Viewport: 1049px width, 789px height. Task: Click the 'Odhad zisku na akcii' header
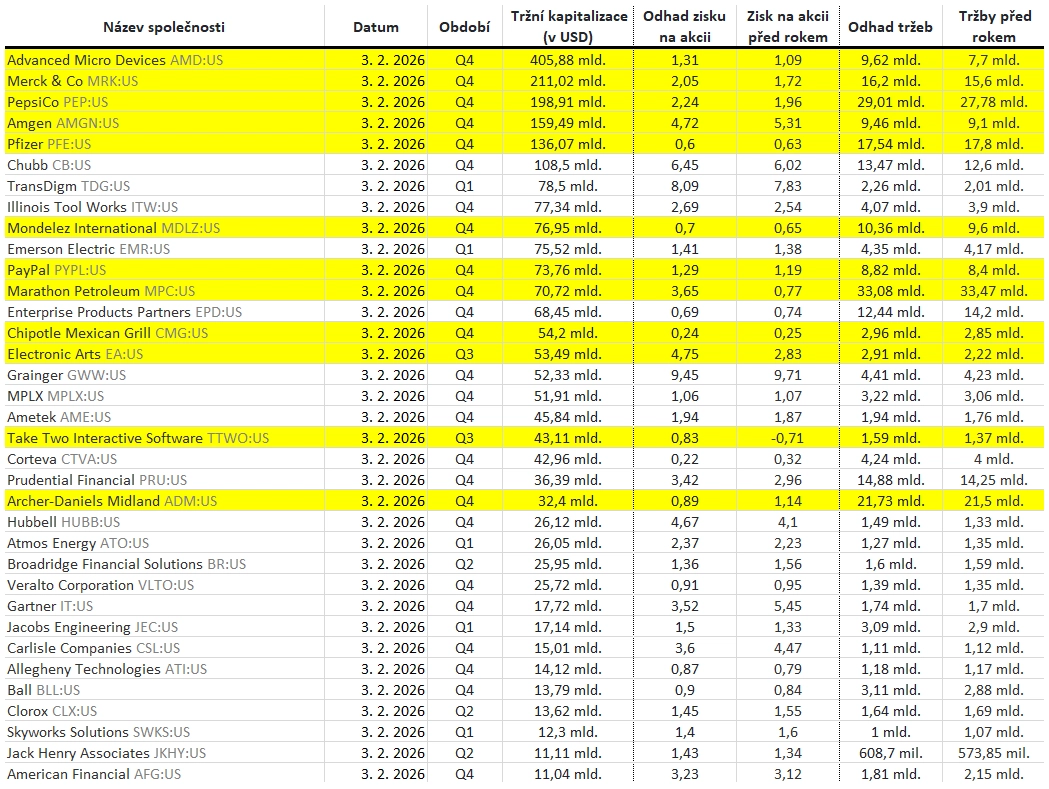pos(684,27)
